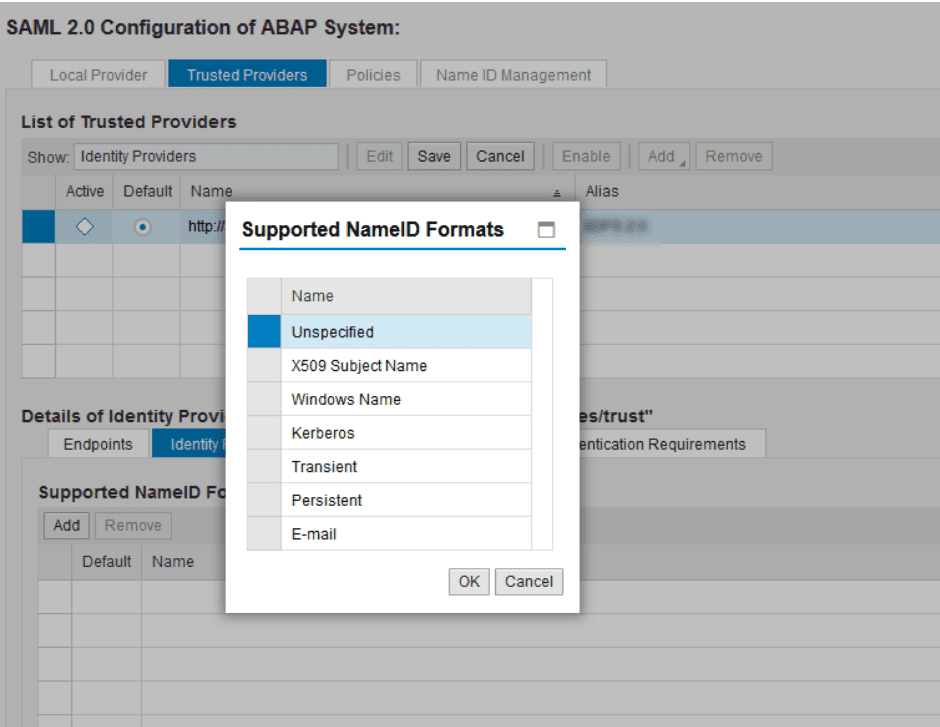Select Kerberos format
Image resolution: width=940 pixels, height=727 pixels.
coord(406,433)
